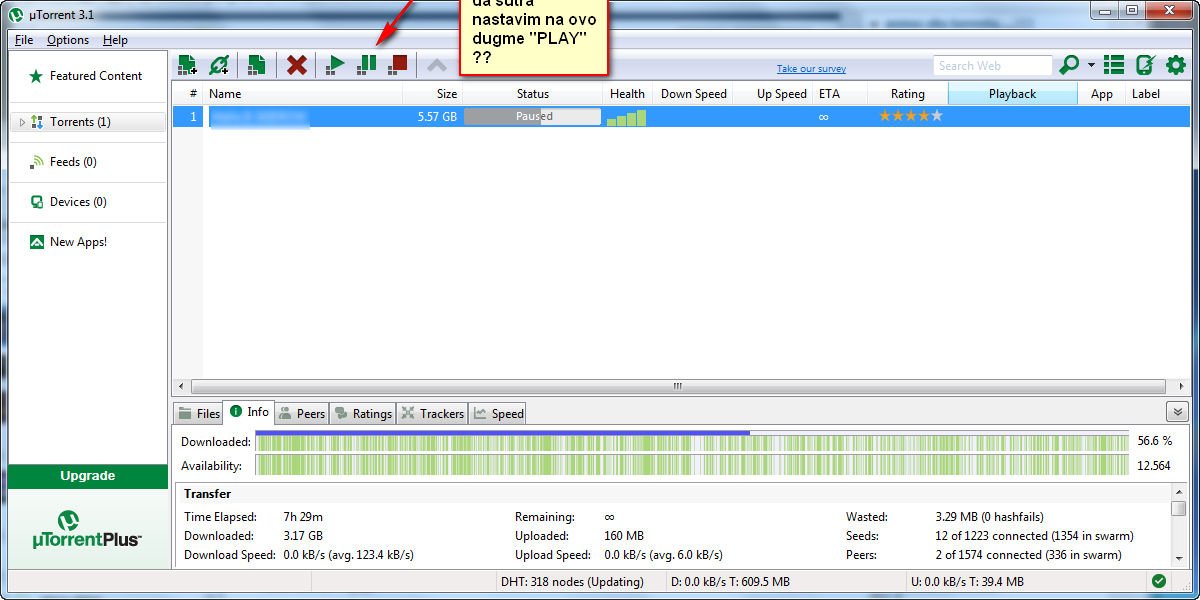
Task: Click the U: 0.0 kB/s upload status entry
Action: click(x=967, y=582)
